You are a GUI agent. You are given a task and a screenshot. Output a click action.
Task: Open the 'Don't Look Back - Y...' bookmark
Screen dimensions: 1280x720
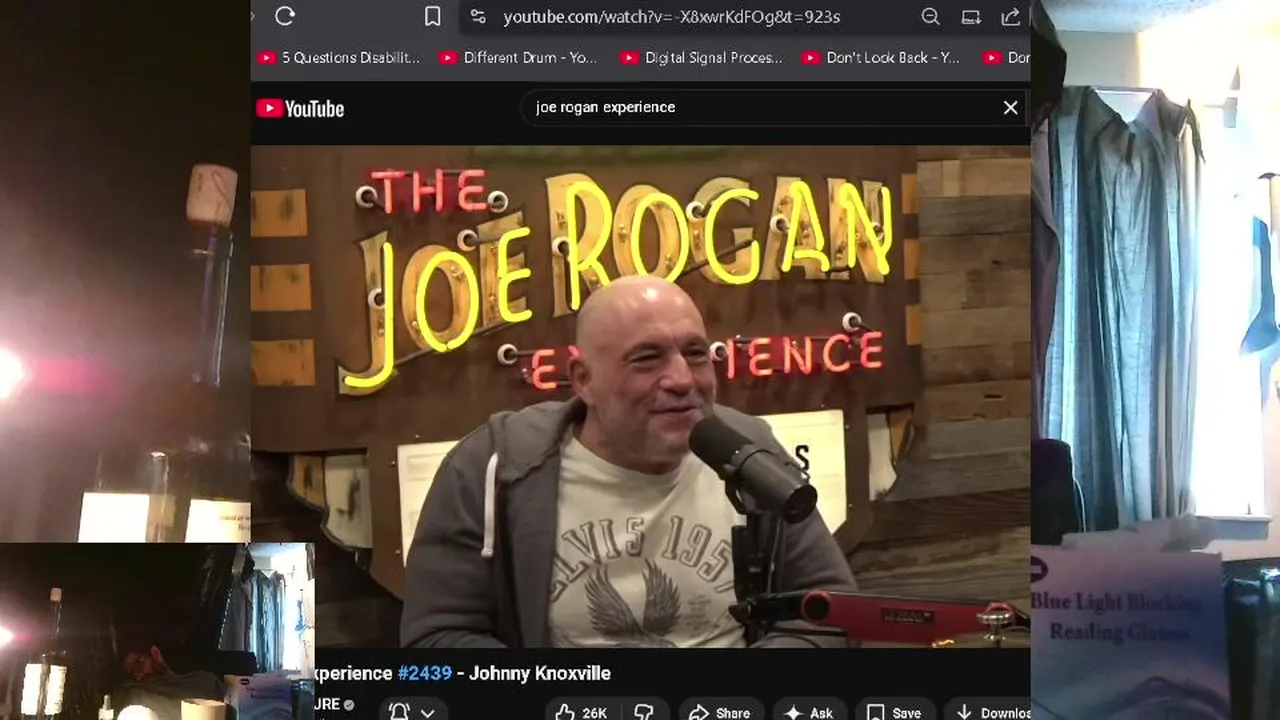881,58
